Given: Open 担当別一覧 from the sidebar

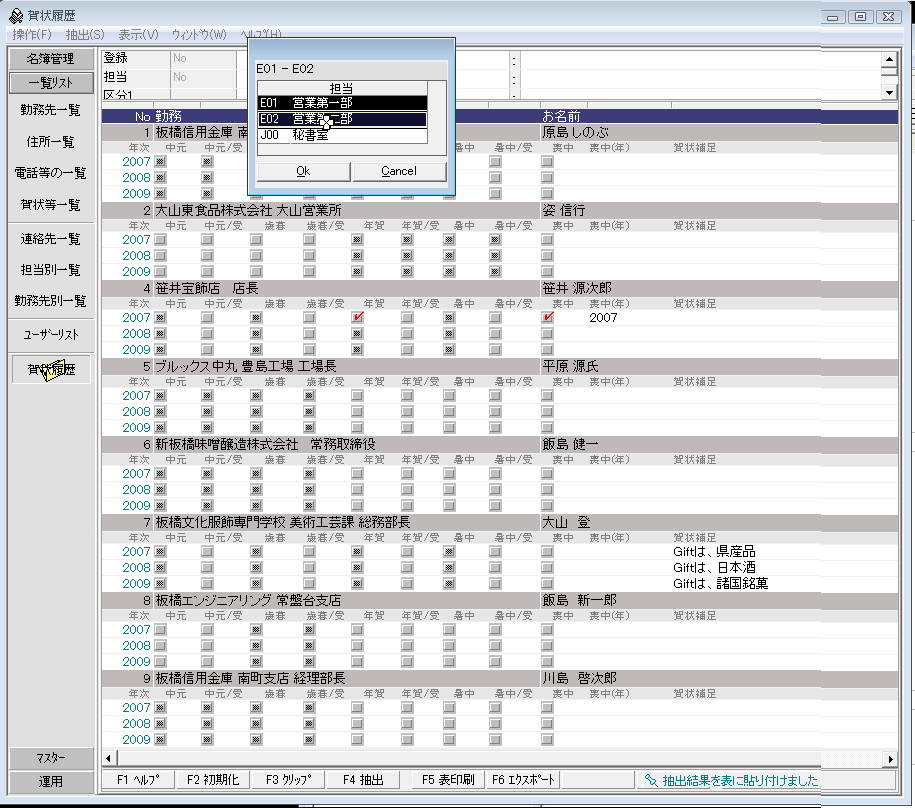Looking at the screenshot, I should pos(51,270).
